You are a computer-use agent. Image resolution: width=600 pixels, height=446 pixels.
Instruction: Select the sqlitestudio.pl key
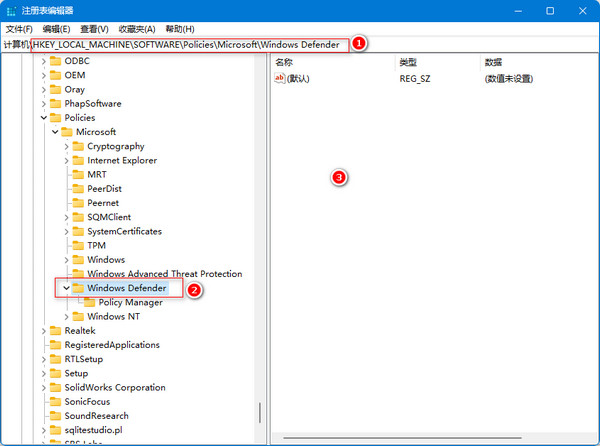93,430
